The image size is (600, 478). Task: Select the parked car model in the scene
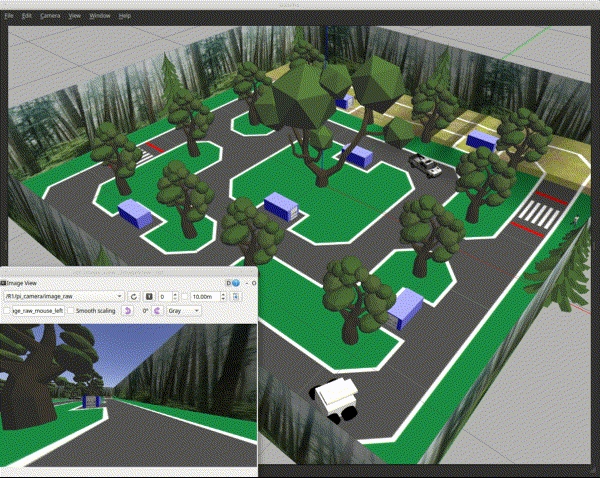[x=426, y=164]
